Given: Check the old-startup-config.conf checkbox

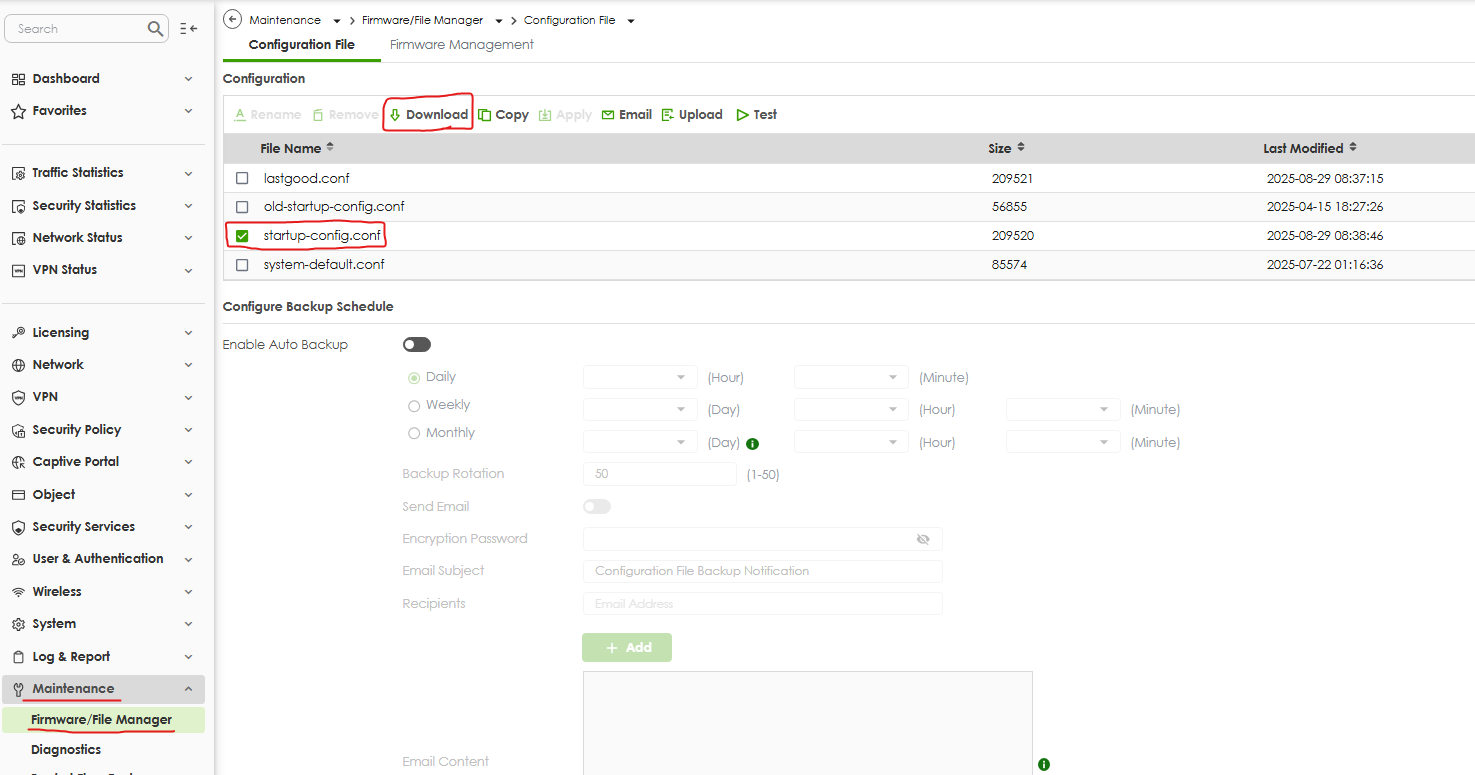Looking at the screenshot, I should pos(242,207).
